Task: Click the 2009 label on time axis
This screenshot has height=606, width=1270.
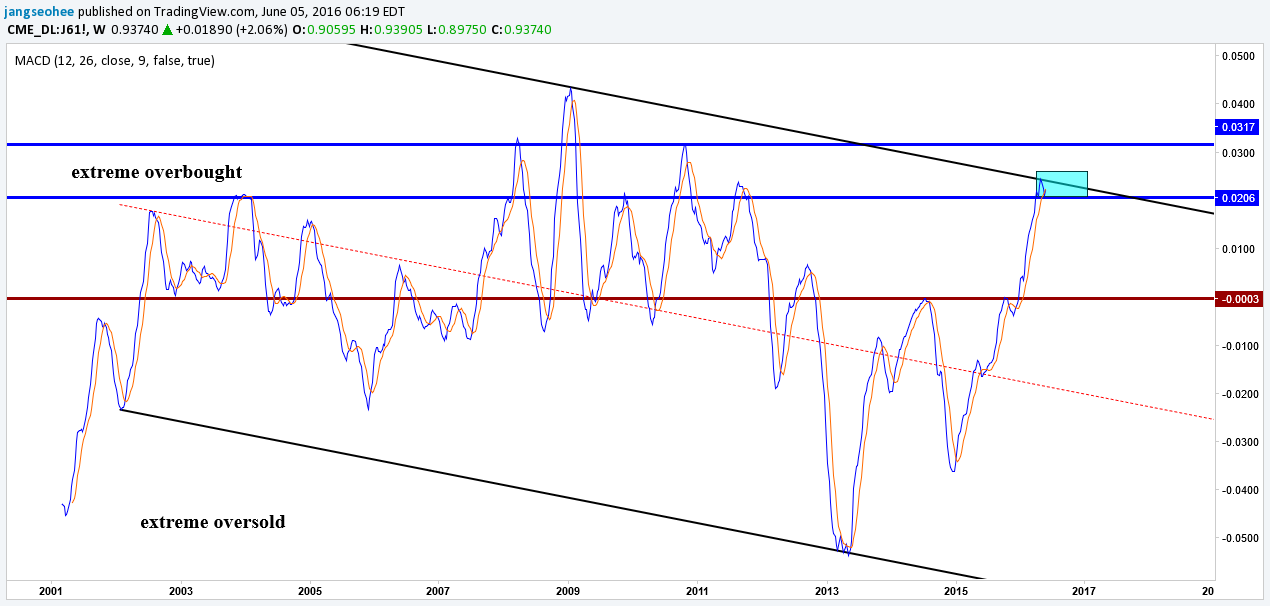Action: (x=569, y=592)
